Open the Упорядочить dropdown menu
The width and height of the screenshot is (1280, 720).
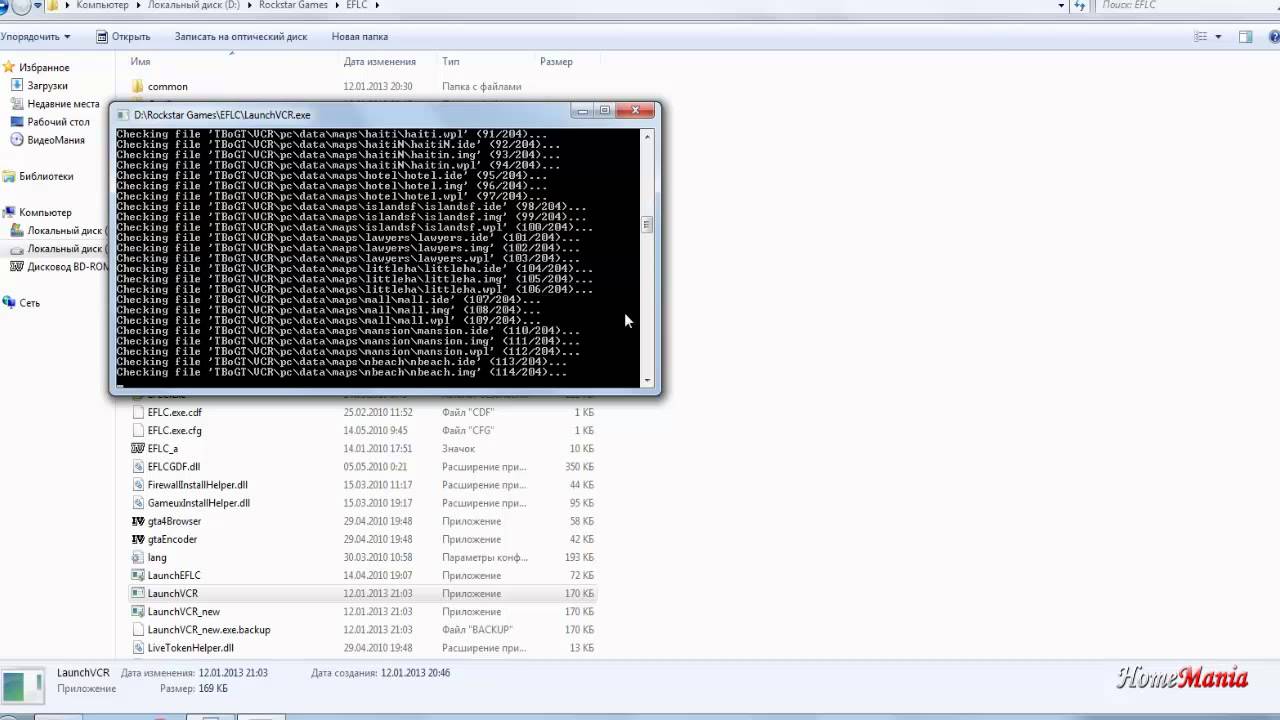point(35,37)
